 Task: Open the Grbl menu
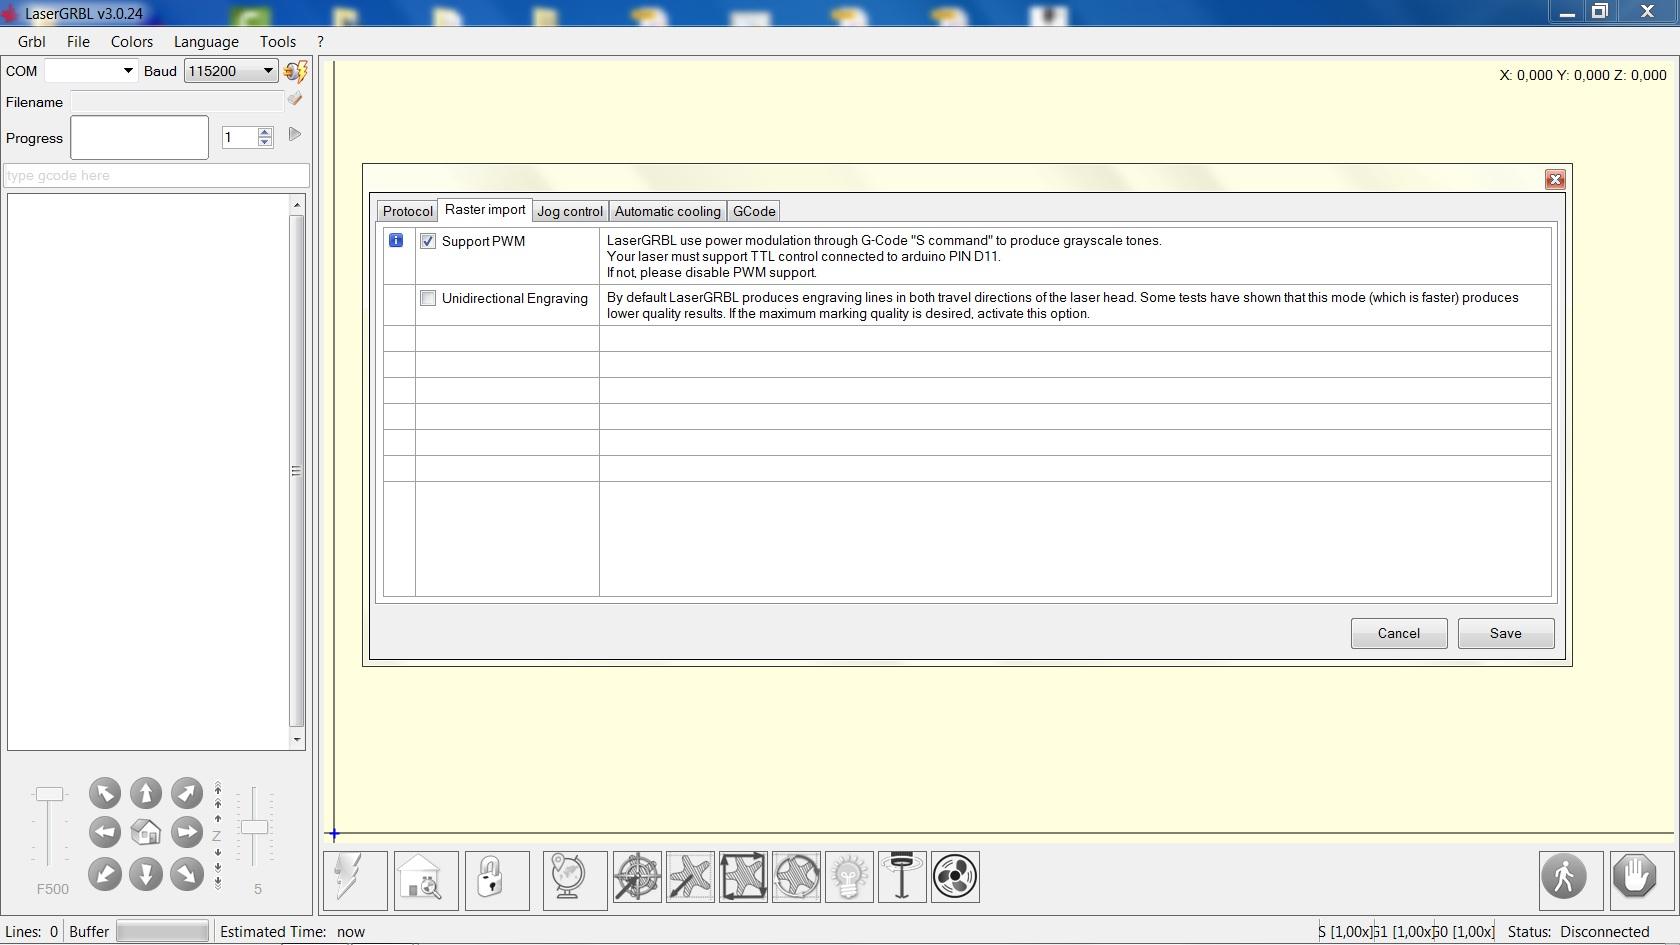(31, 42)
